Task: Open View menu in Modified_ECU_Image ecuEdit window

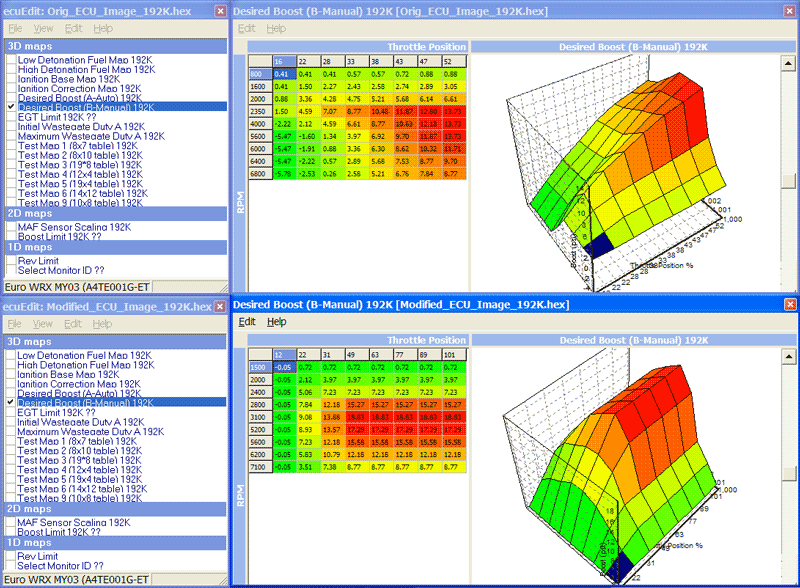Action: click(x=43, y=324)
